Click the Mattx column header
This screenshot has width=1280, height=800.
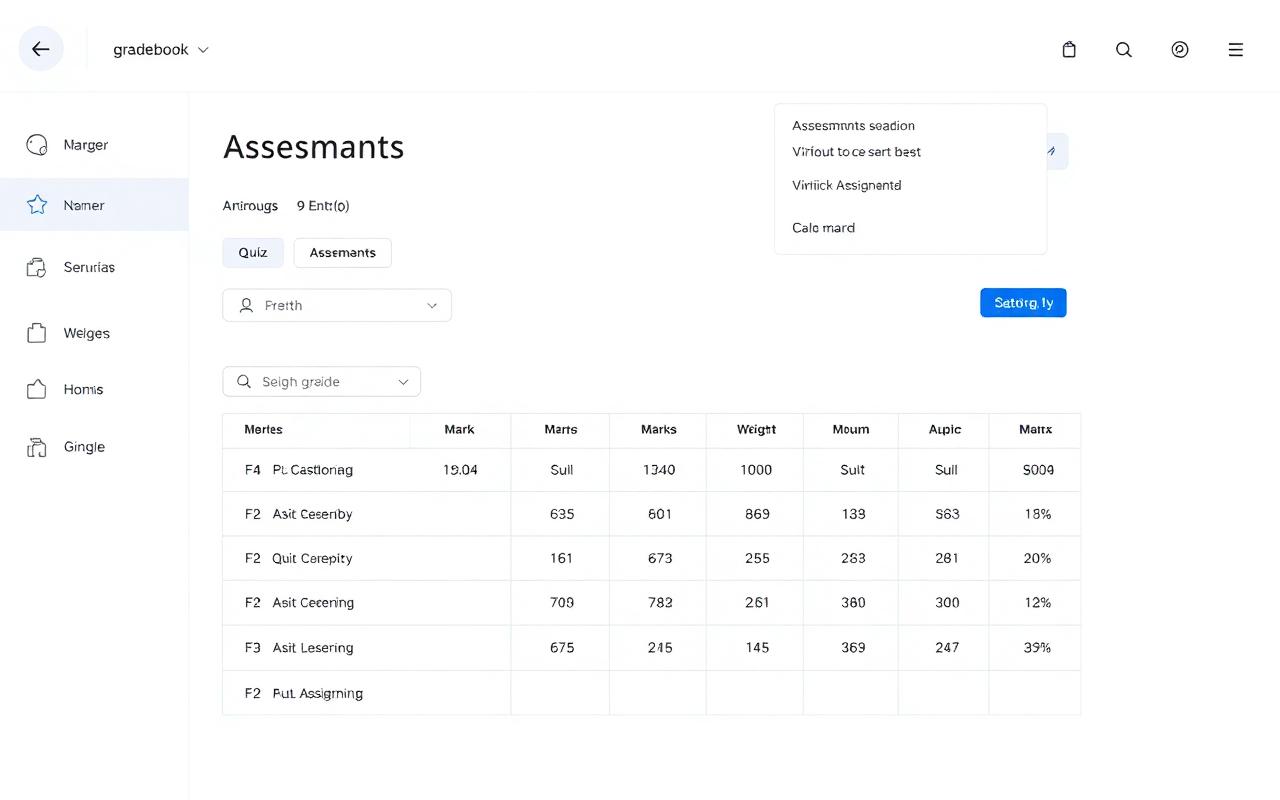[x=1035, y=430]
